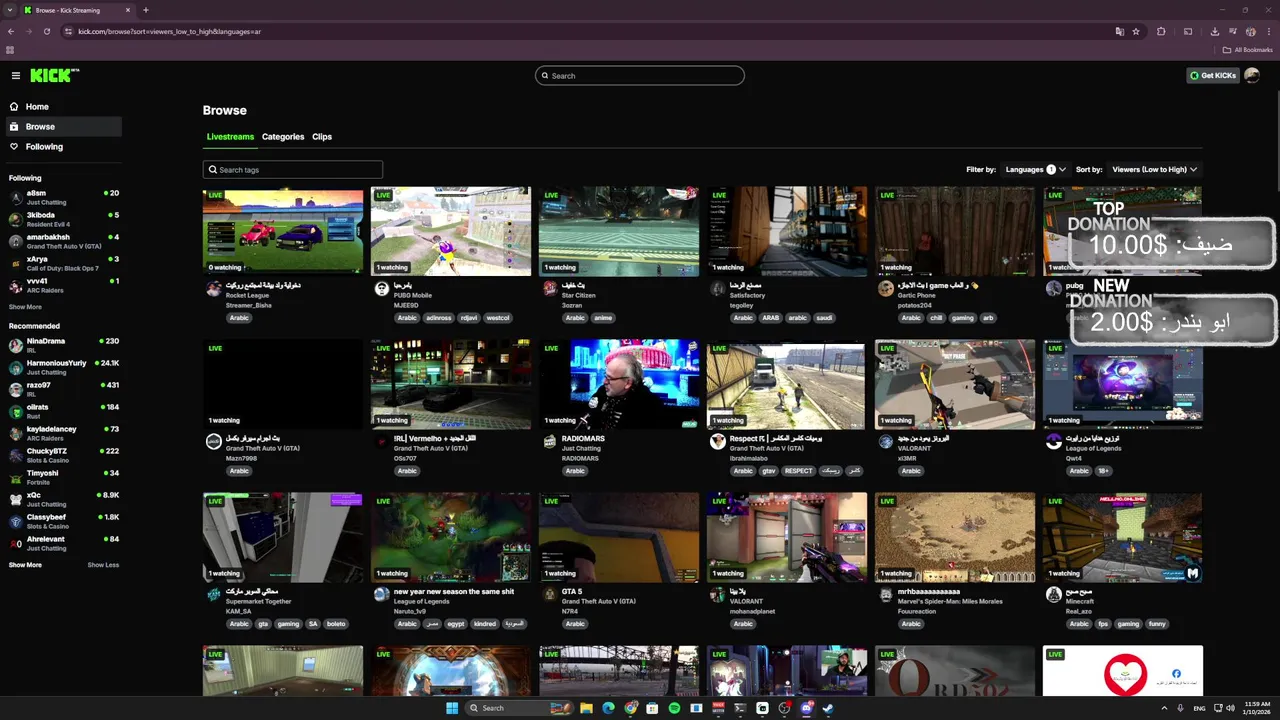Open Following in the sidebar
1280x720 pixels.
coord(44,147)
